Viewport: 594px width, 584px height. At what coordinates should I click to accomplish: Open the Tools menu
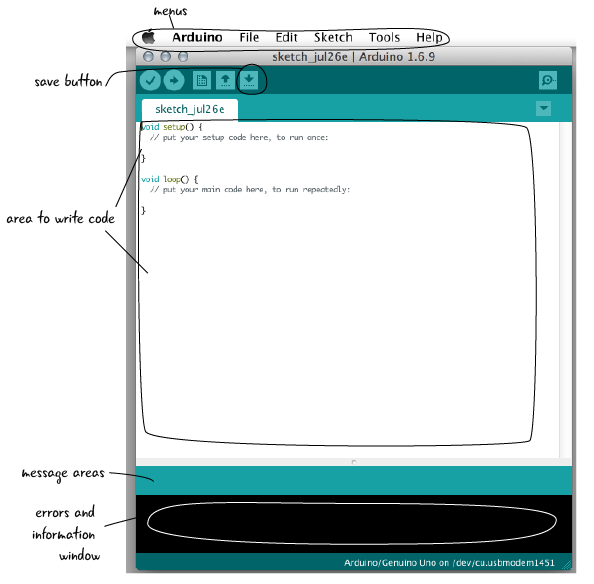pos(385,37)
